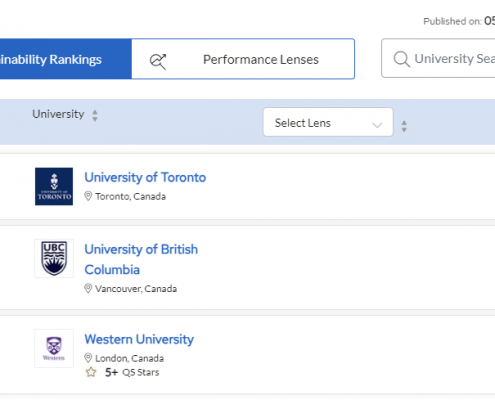Viewport: 495px width, 400px height.
Task: Click the Western University logo
Action: click(54, 349)
